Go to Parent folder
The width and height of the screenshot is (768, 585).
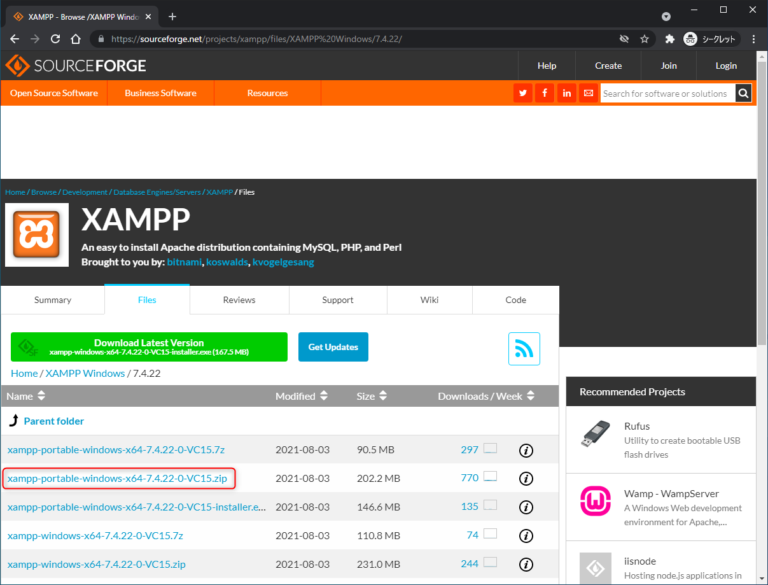[54, 421]
